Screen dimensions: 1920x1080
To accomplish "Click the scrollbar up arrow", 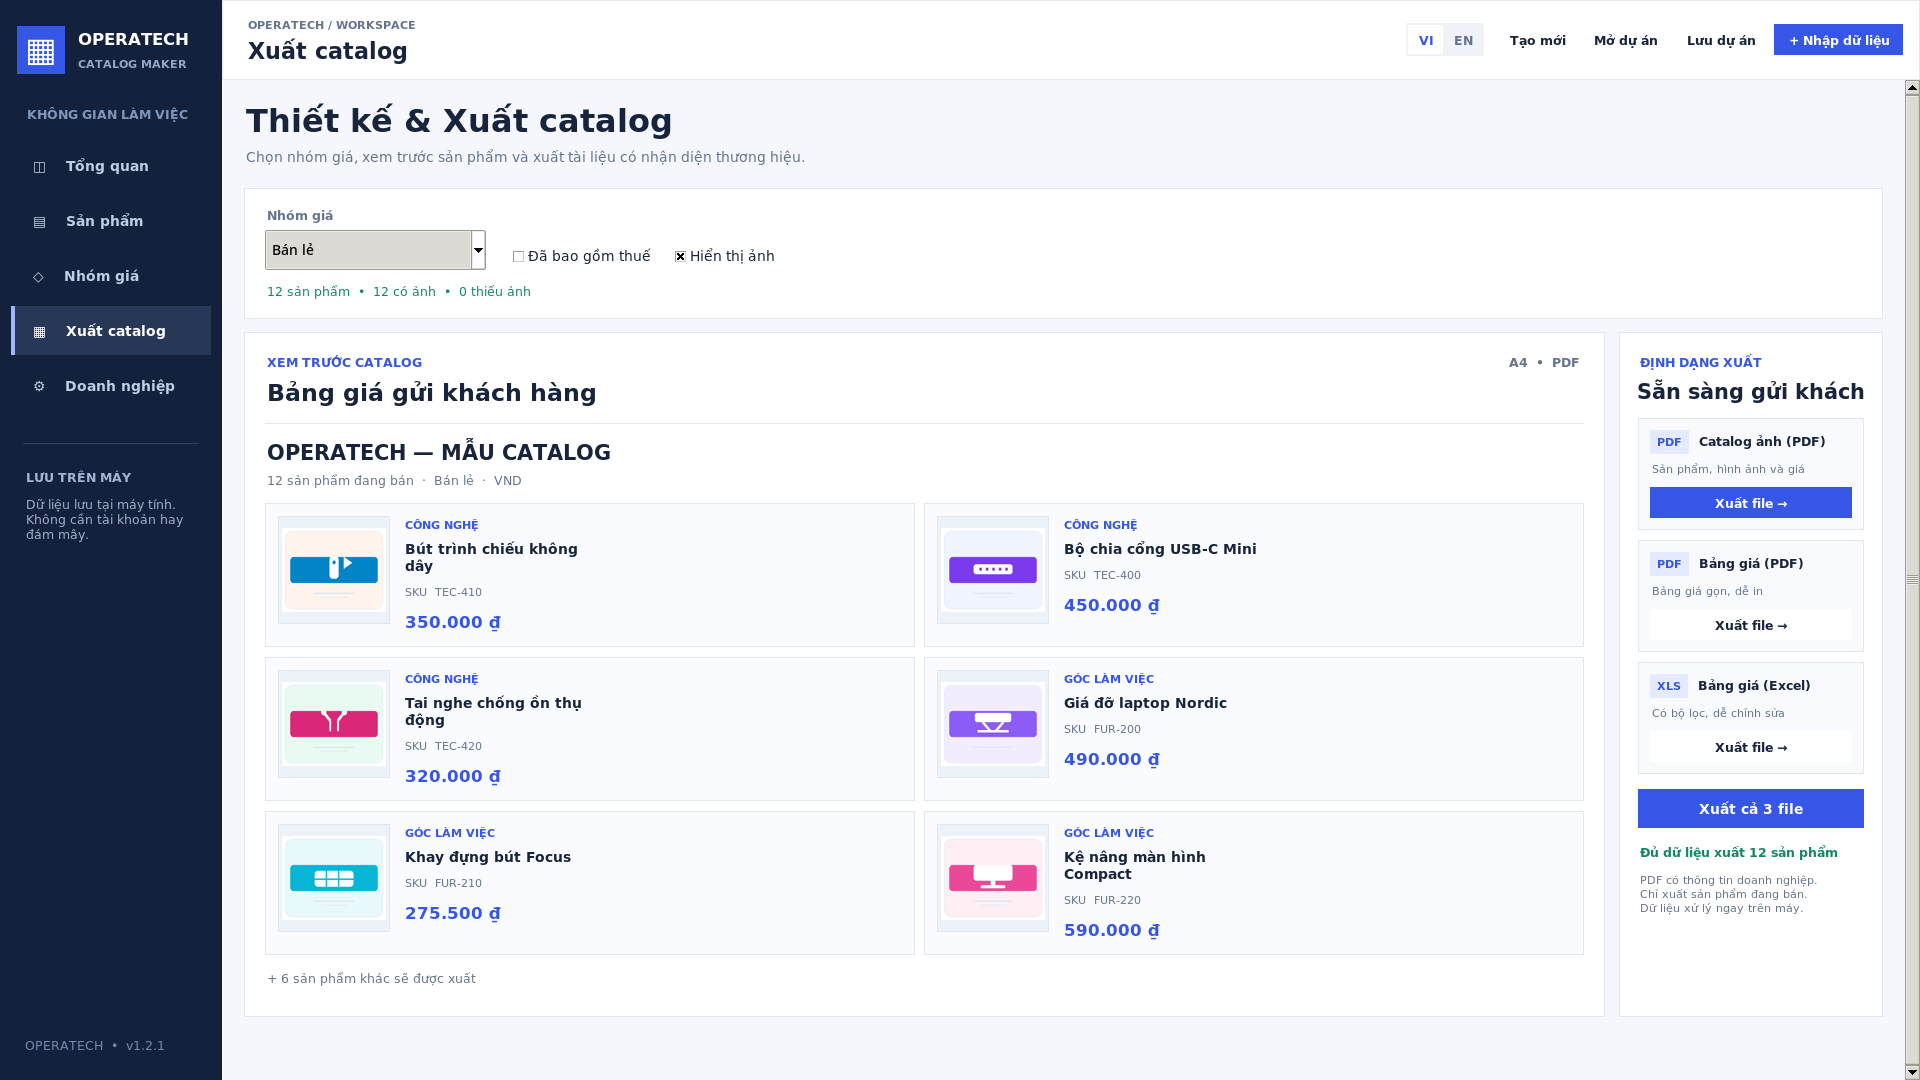I will click(x=1912, y=88).
